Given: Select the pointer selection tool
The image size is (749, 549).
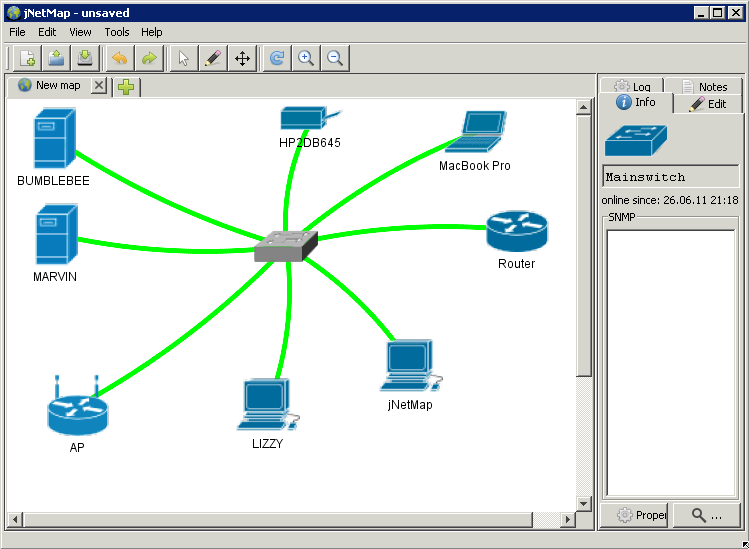Looking at the screenshot, I should [183, 59].
